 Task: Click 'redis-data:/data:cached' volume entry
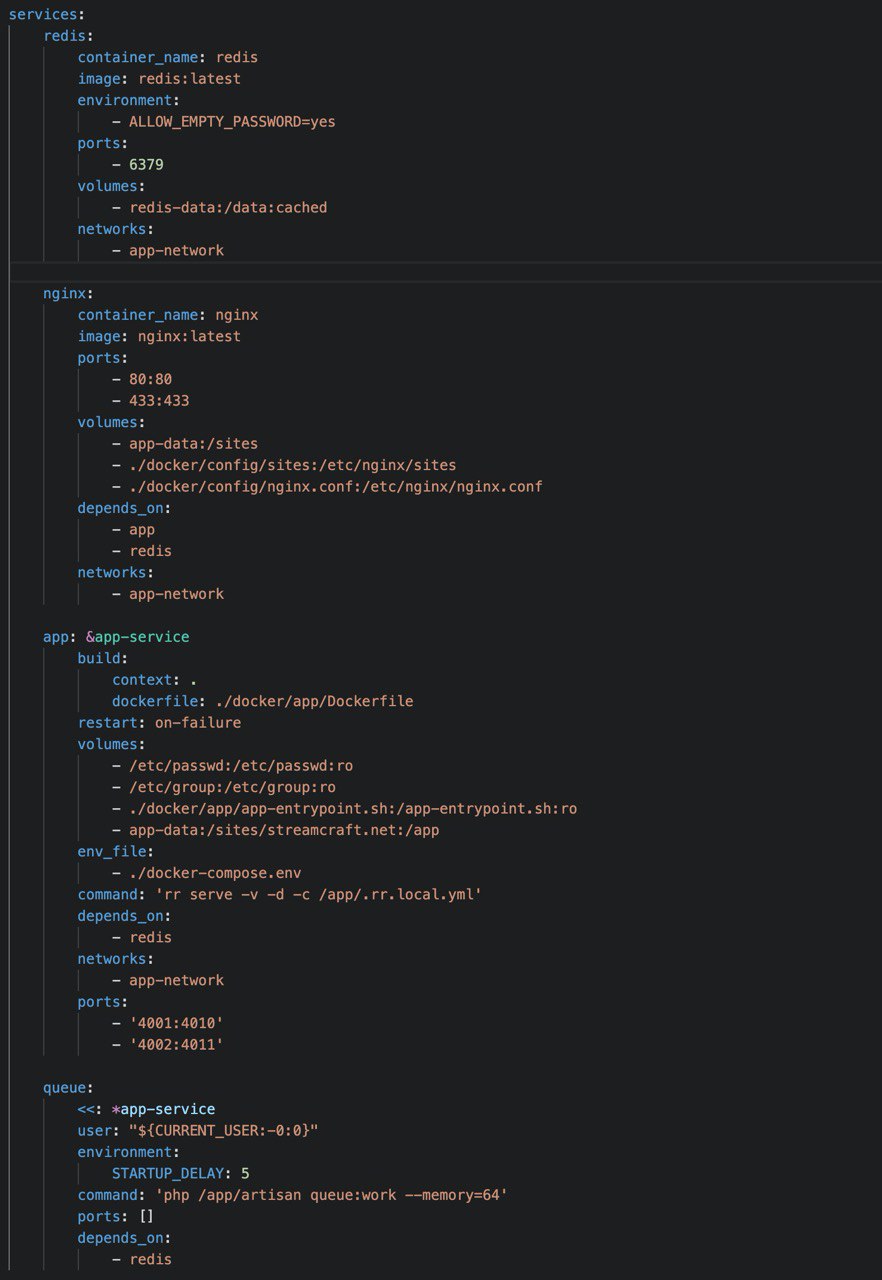228,207
